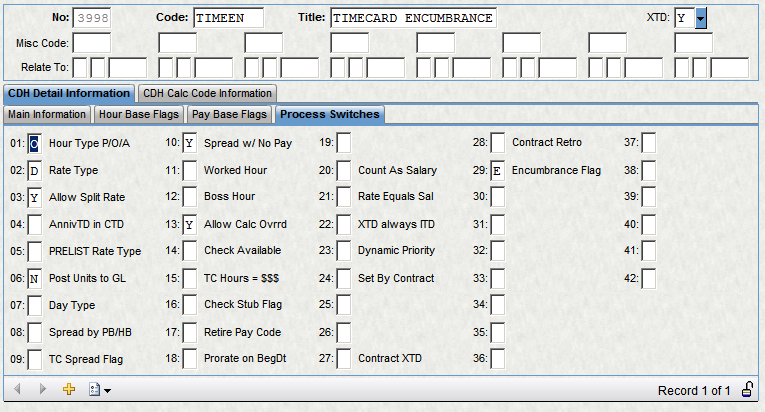Click the record lock icon
Screen dimensions: 765x412
747,389
